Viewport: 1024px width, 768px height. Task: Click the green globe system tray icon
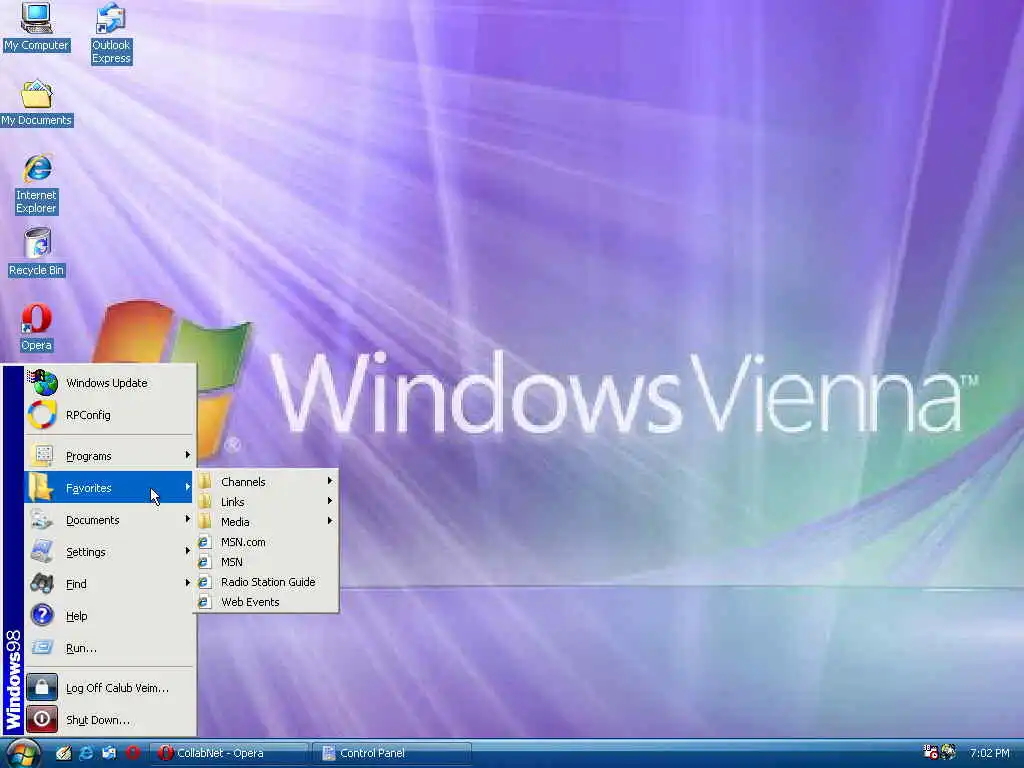(948, 752)
